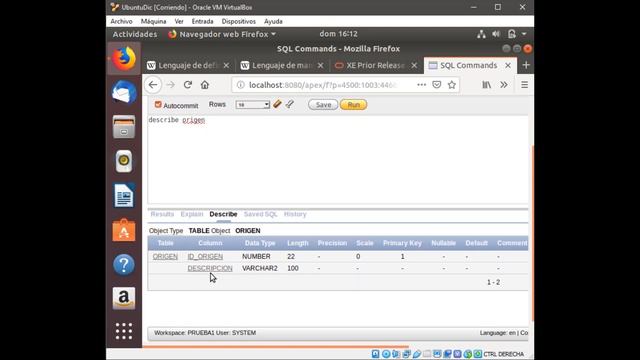Select the Results tab
The width and height of the screenshot is (640, 360).
click(162, 214)
